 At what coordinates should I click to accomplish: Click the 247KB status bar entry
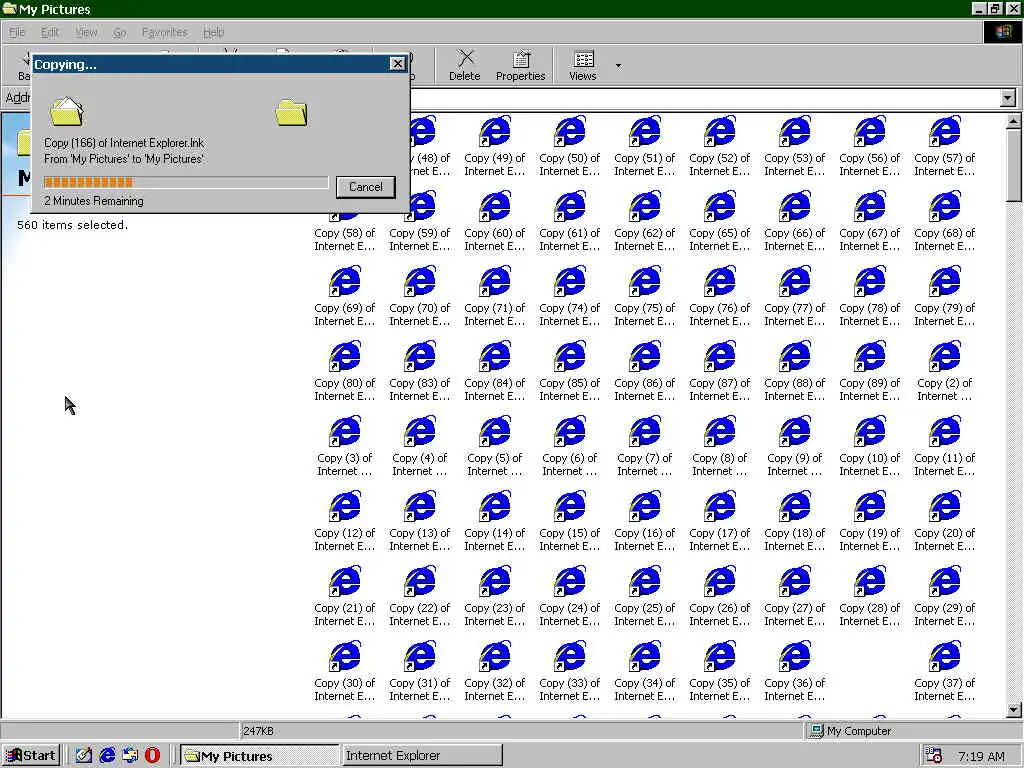pyautogui.click(x=258, y=731)
